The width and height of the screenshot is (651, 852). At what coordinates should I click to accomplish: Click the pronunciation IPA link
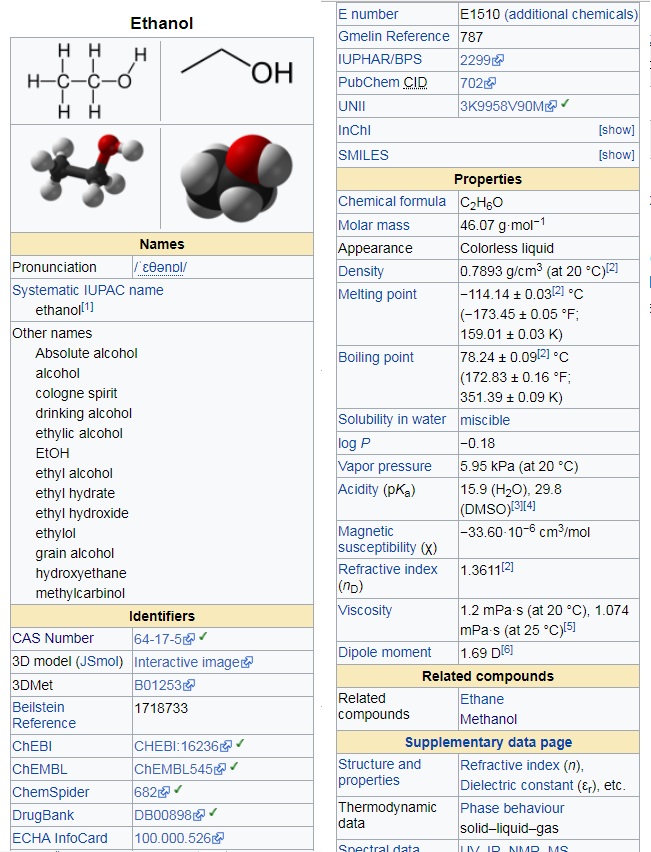pyautogui.click(x=160, y=267)
